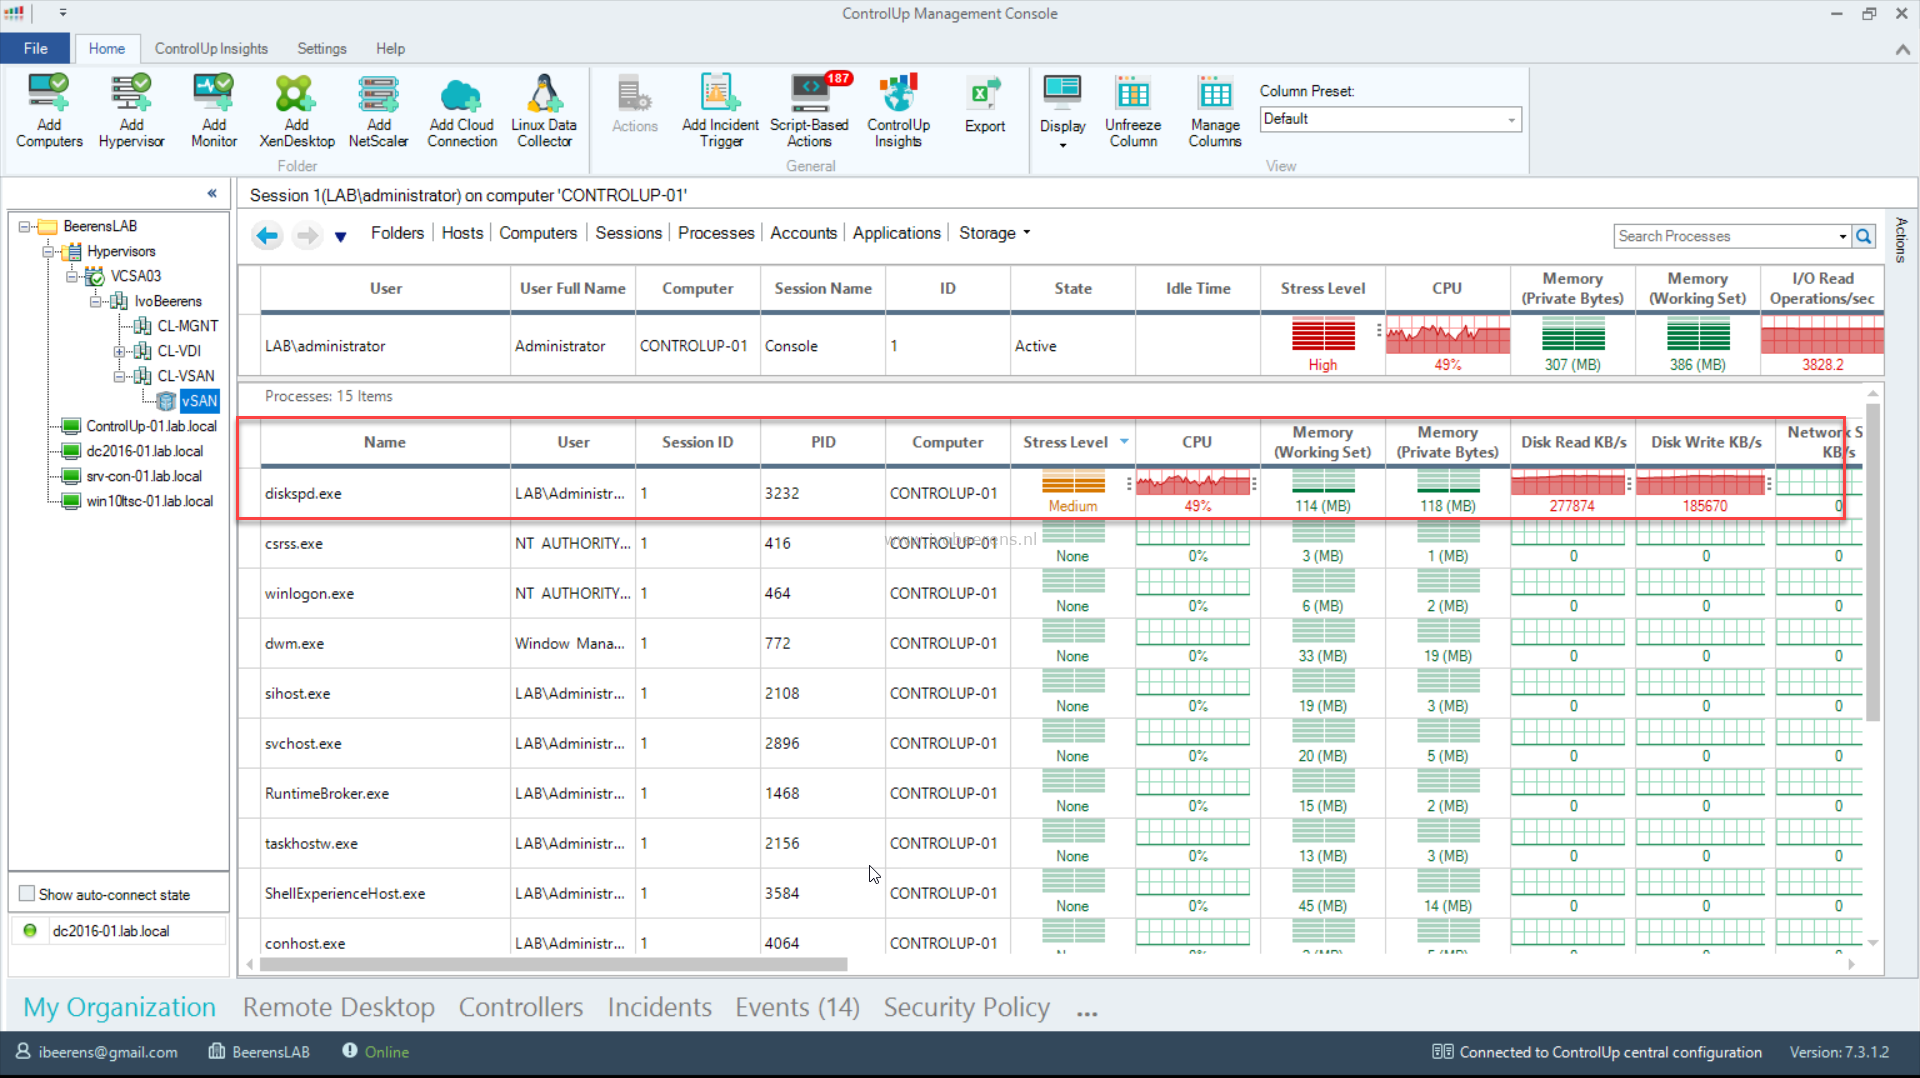1920x1078 pixels.
Task: Expand the CL-VDI tree node
Action: [119, 351]
